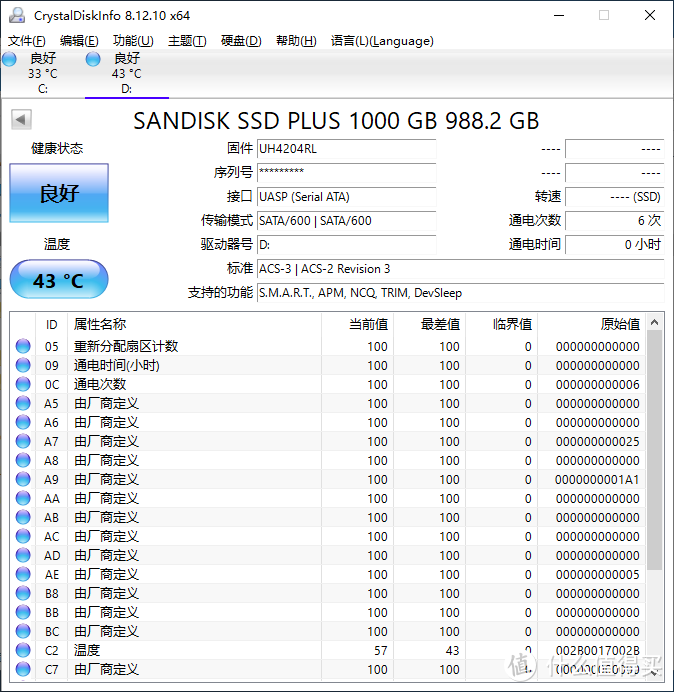Click status circle for attribute B8
The image size is (674, 692).
click(23, 593)
